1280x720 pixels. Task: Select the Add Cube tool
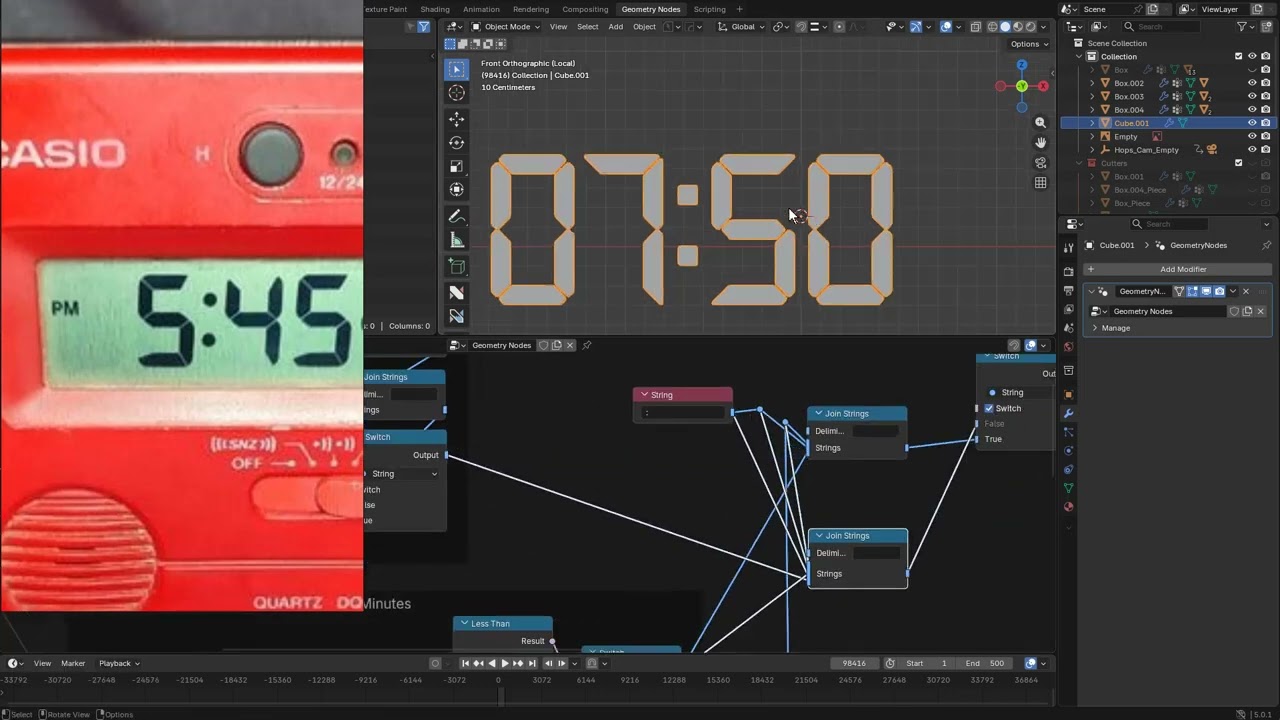457,266
